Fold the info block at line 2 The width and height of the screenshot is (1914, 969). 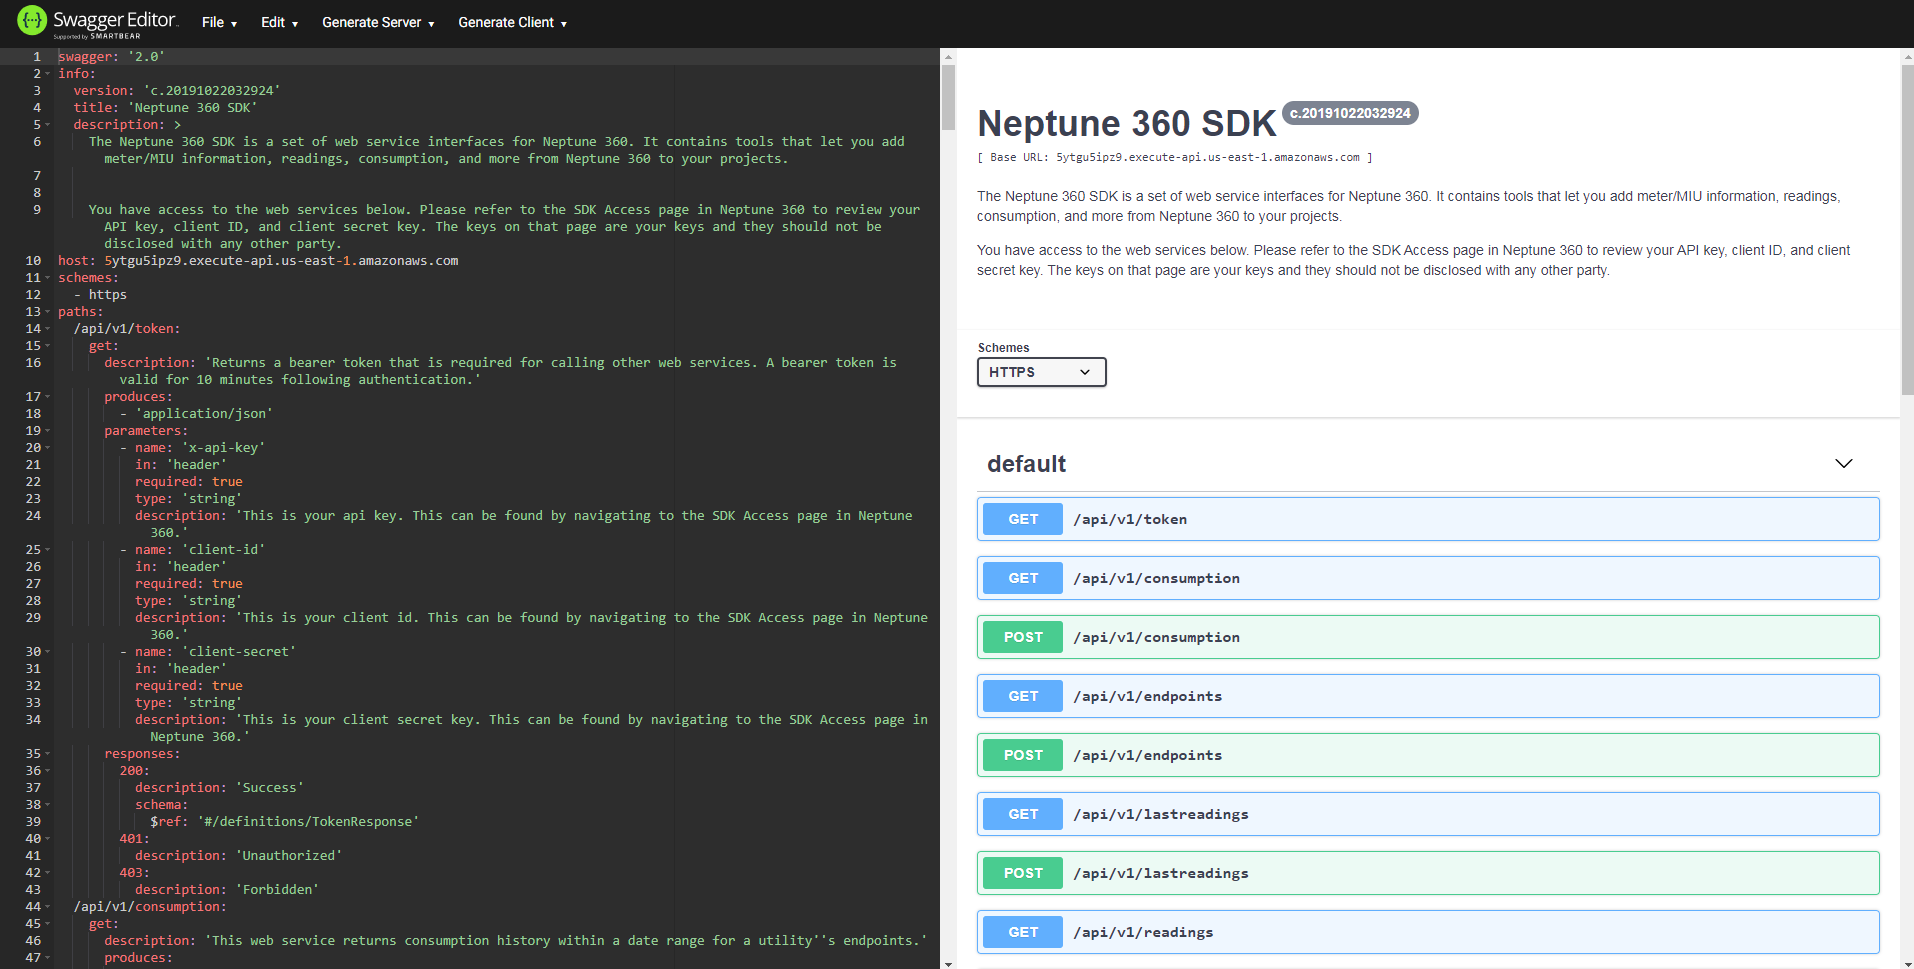tap(47, 74)
